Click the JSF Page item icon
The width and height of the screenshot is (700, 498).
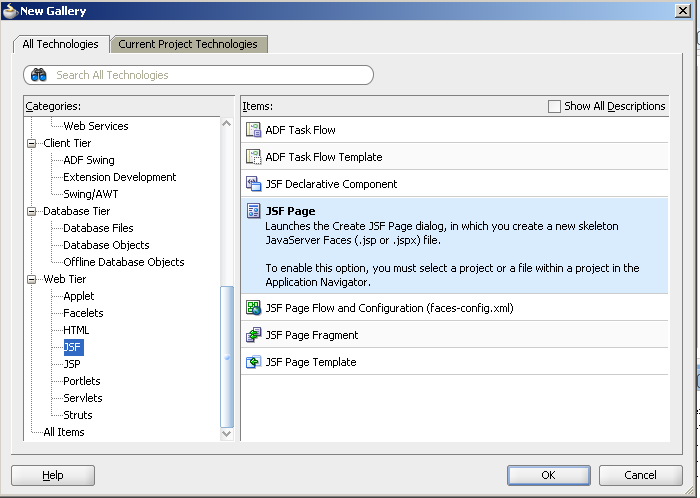[x=254, y=211]
